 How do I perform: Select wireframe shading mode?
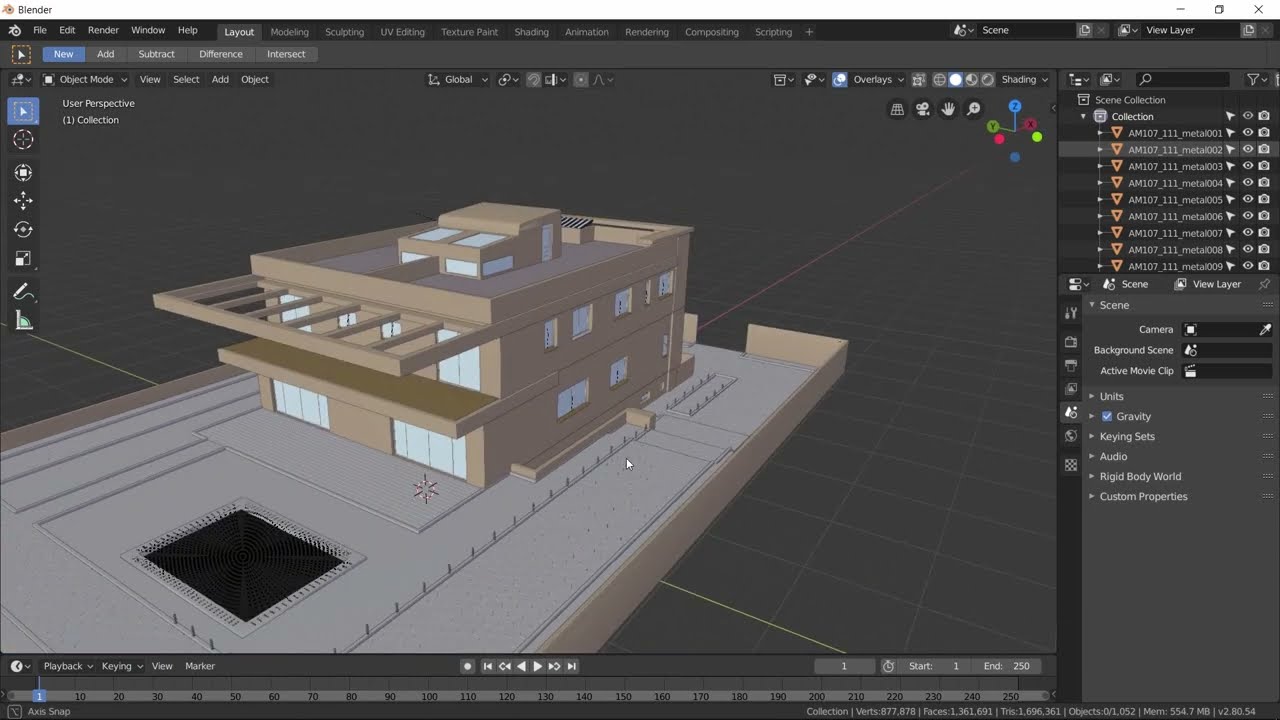click(x=940, y=80)
